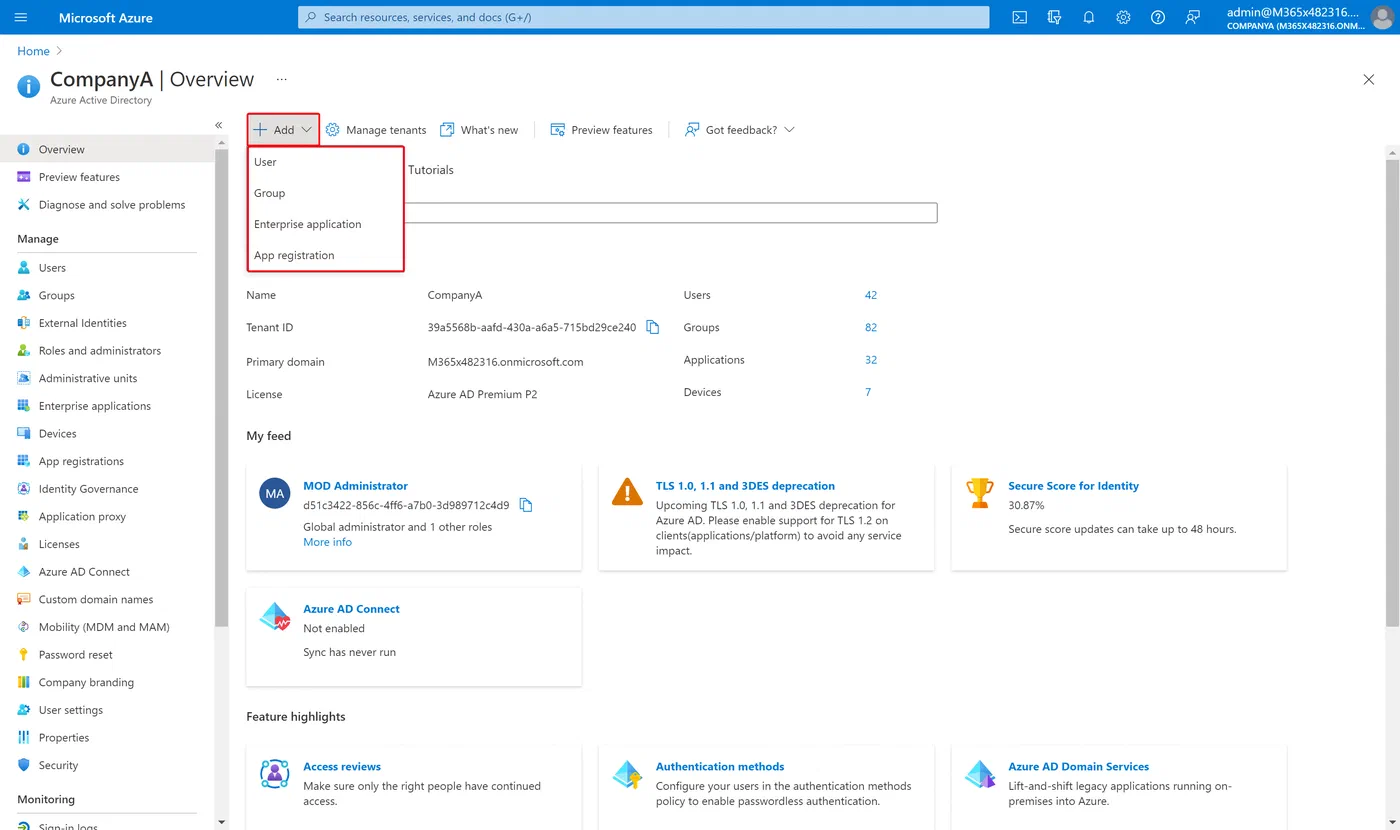This screenshot has width=1400, height=830.
Task: Open Azure AD Domain Services link
Action: point(1078,767)
